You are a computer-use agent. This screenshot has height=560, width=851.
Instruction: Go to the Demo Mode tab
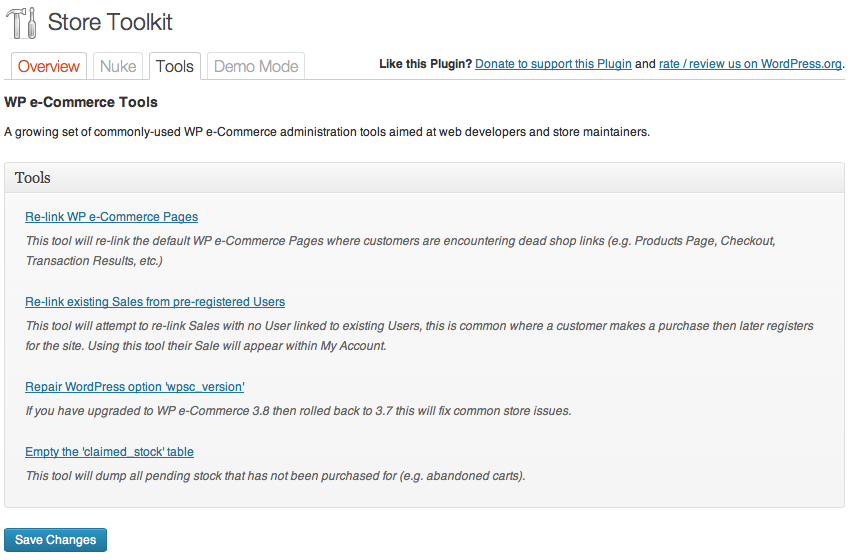256,66
